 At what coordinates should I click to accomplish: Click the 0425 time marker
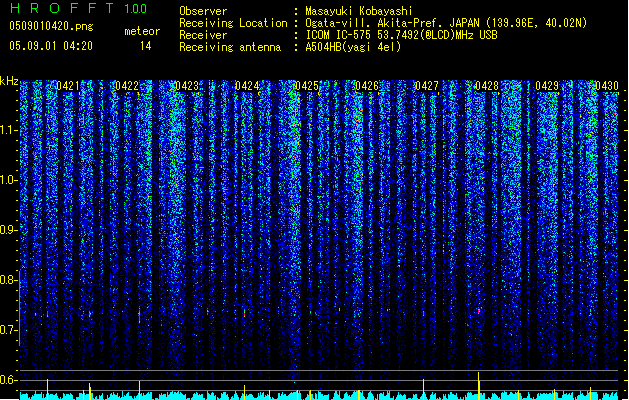pos(307,86)
